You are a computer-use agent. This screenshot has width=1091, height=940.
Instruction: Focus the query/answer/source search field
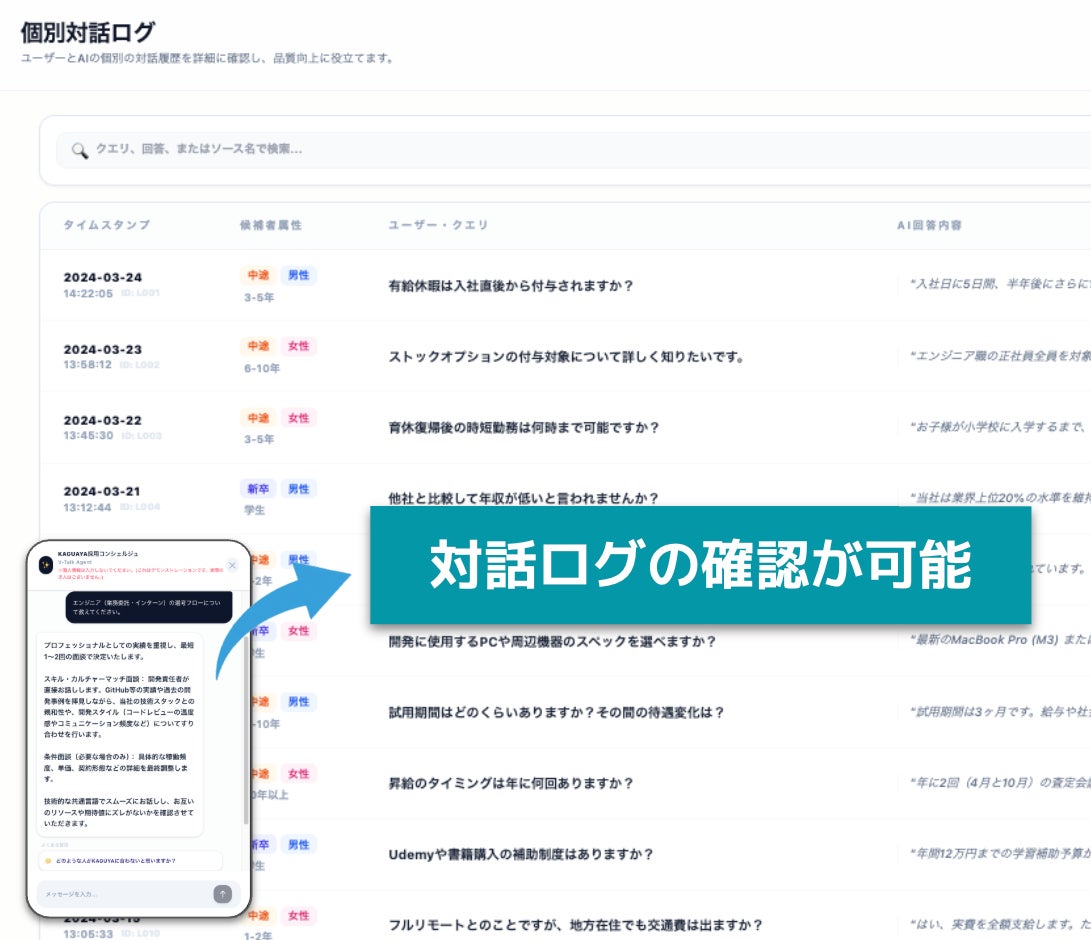click(x=573, y=150)
